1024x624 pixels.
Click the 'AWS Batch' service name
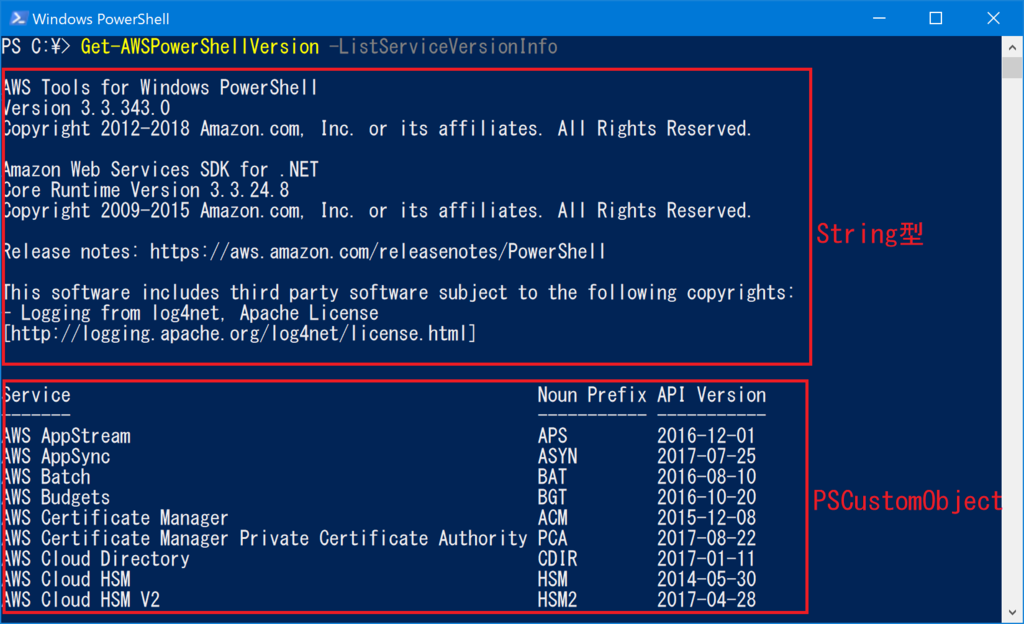(46, 476)
